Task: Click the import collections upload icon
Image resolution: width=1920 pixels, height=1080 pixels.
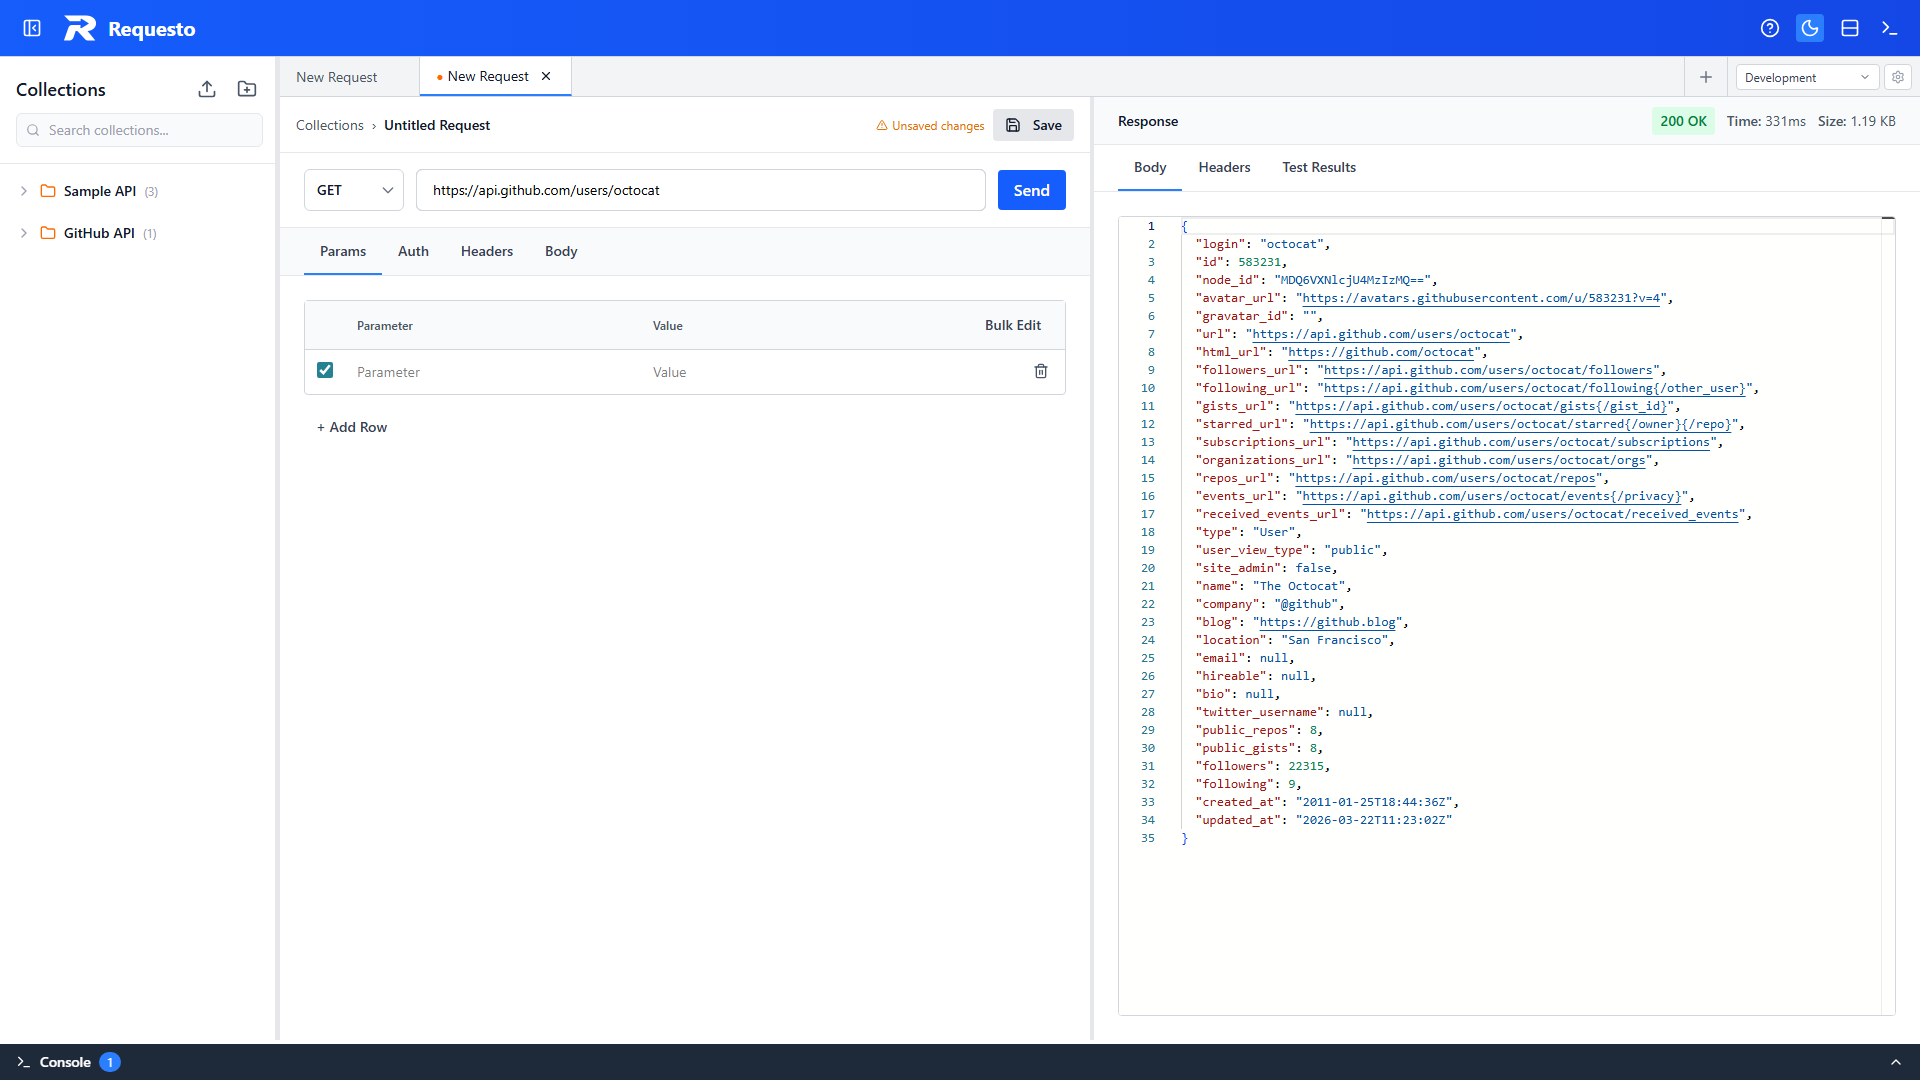Action: pos(207,89)
